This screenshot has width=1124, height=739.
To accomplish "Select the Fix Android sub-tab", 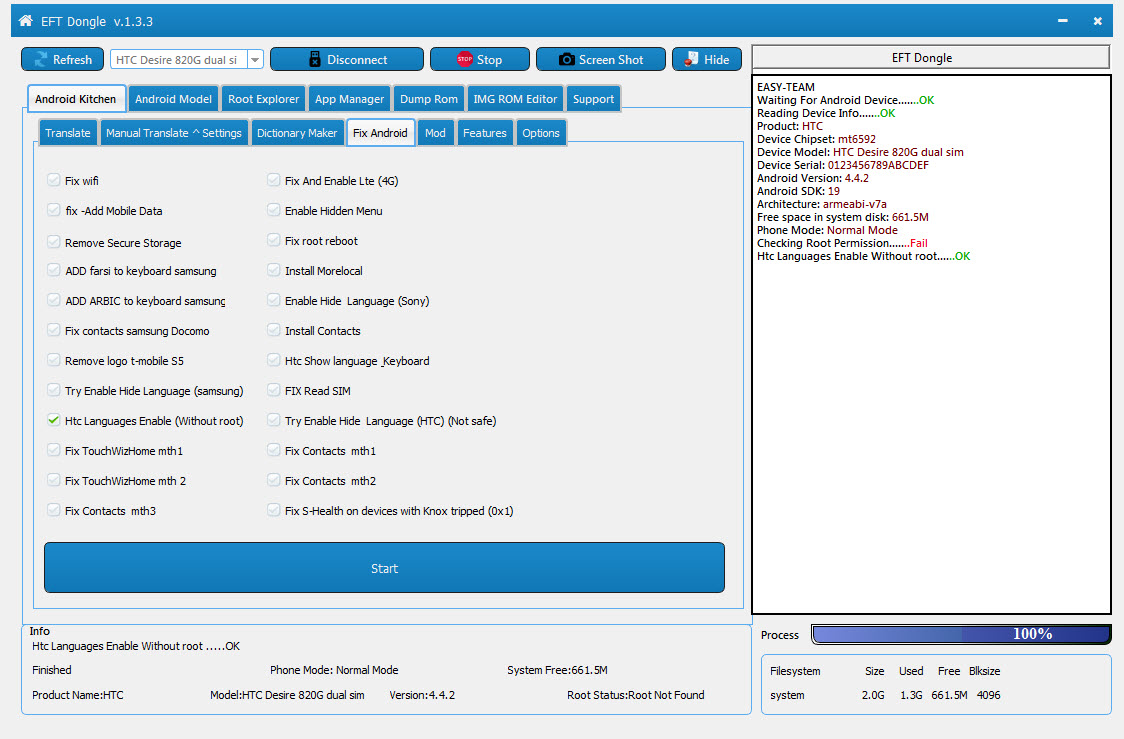I will coord(380,133).
